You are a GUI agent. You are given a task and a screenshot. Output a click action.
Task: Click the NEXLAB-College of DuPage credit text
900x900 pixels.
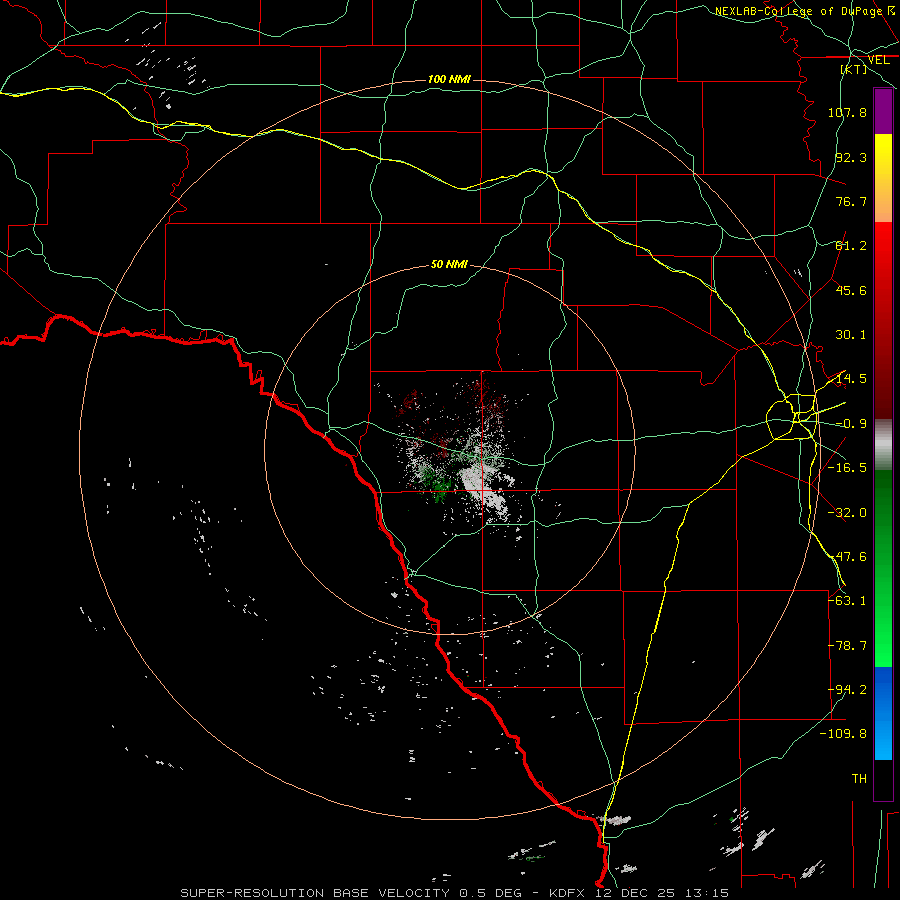coord(805,11)
